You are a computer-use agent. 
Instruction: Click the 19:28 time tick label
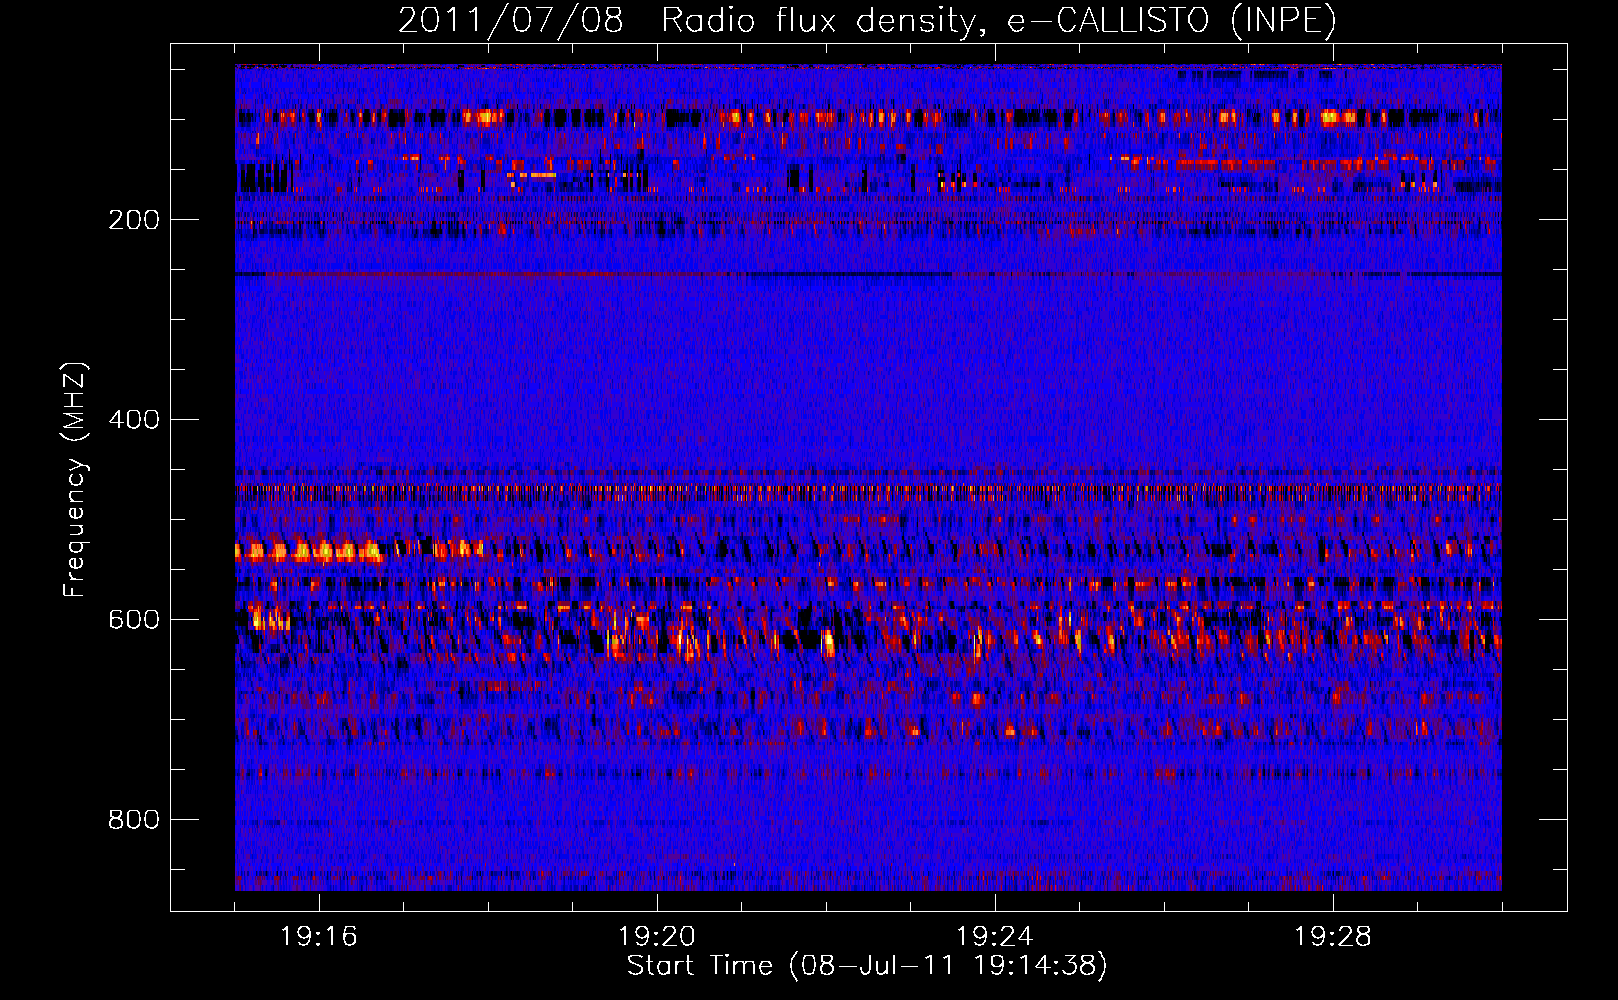1333,937
